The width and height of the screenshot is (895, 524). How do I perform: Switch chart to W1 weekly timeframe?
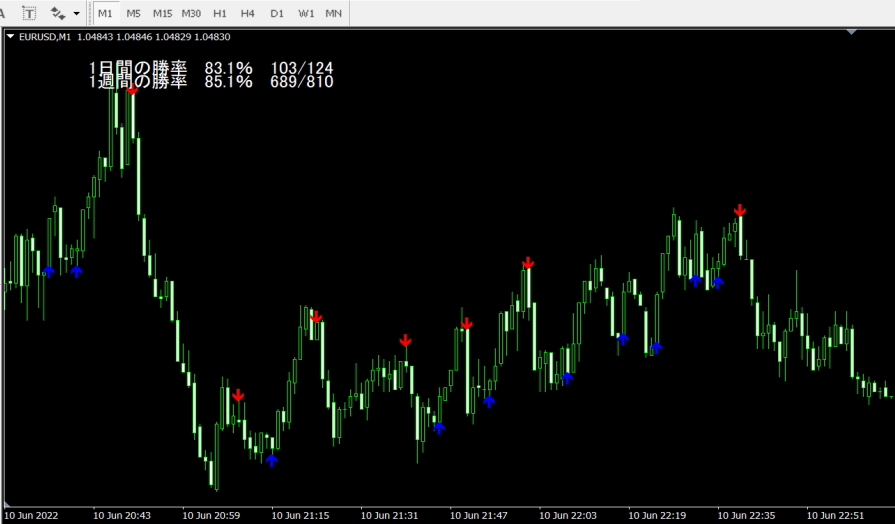[x=306, y=13]
